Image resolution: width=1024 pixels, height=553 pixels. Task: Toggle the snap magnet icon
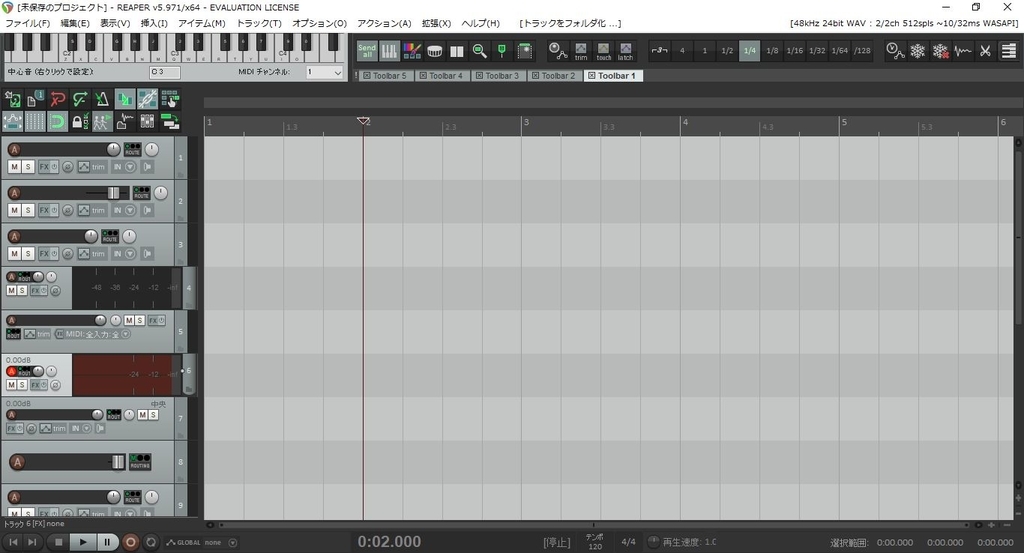coord(57,121)
